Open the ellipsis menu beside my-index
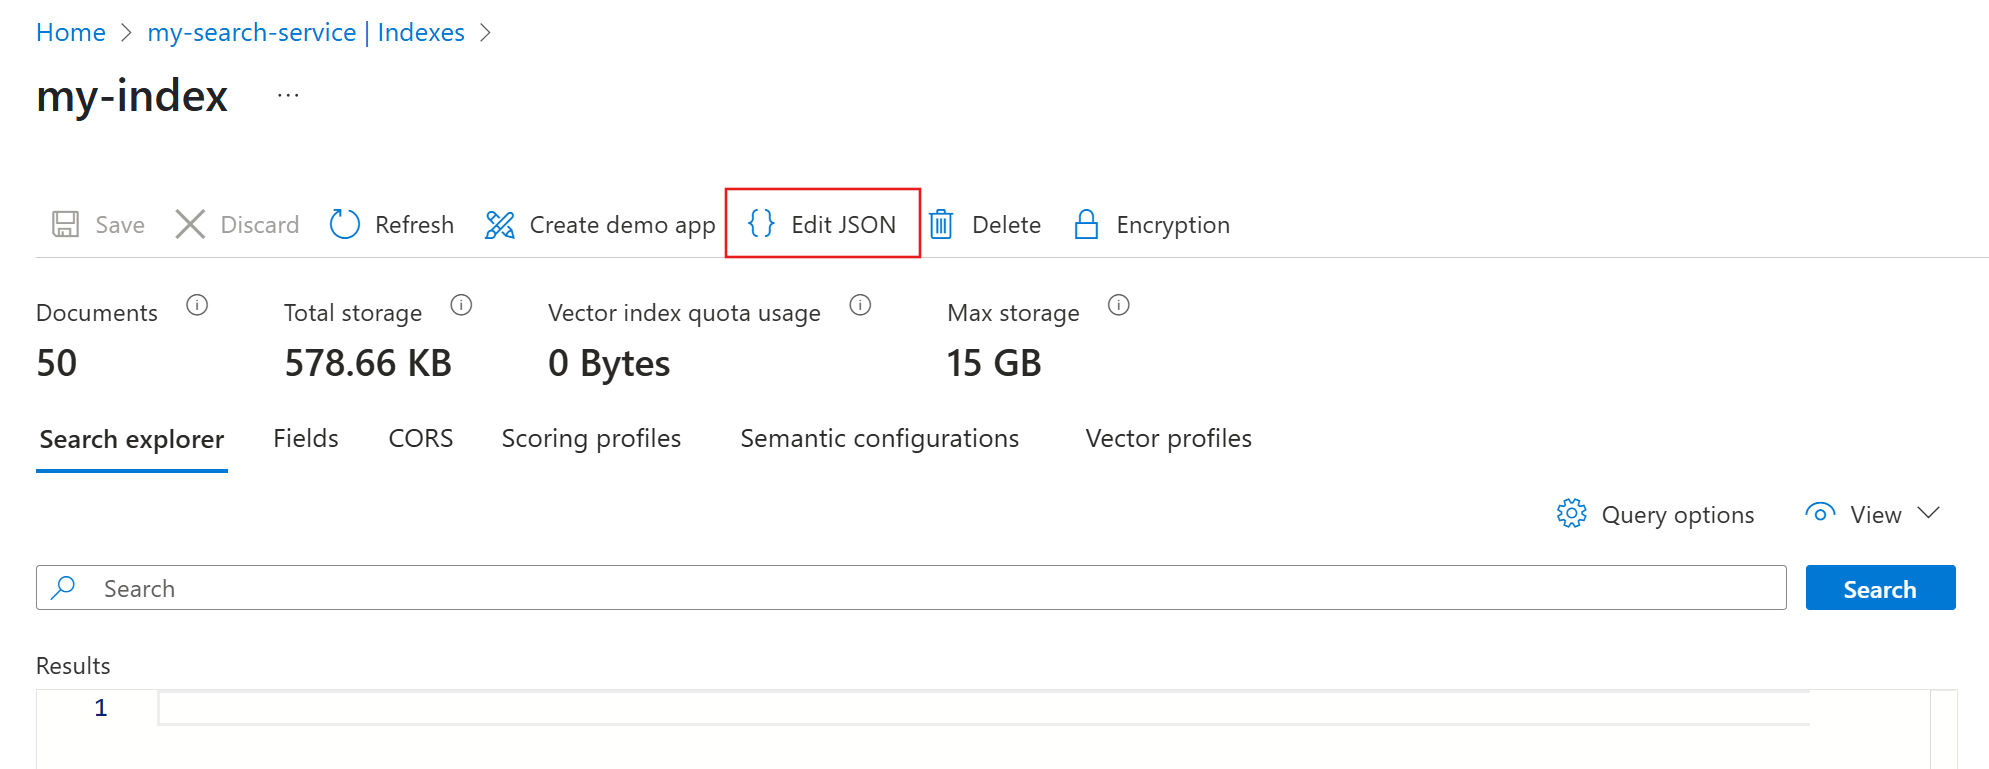Image resolution: width=1989 pixels, height=769 pixels. [x=288, y=96]
